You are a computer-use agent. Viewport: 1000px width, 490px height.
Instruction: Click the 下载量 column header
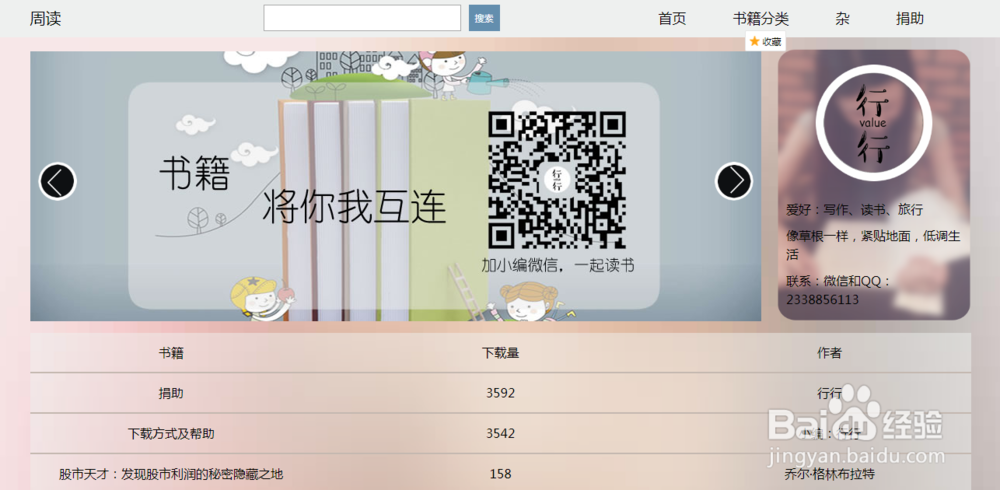coord(501,353)
